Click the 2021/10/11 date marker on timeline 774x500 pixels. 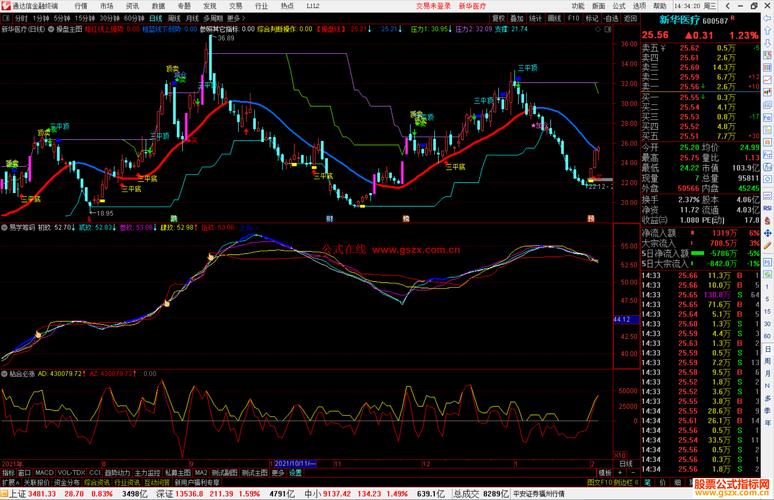(294, 464)
